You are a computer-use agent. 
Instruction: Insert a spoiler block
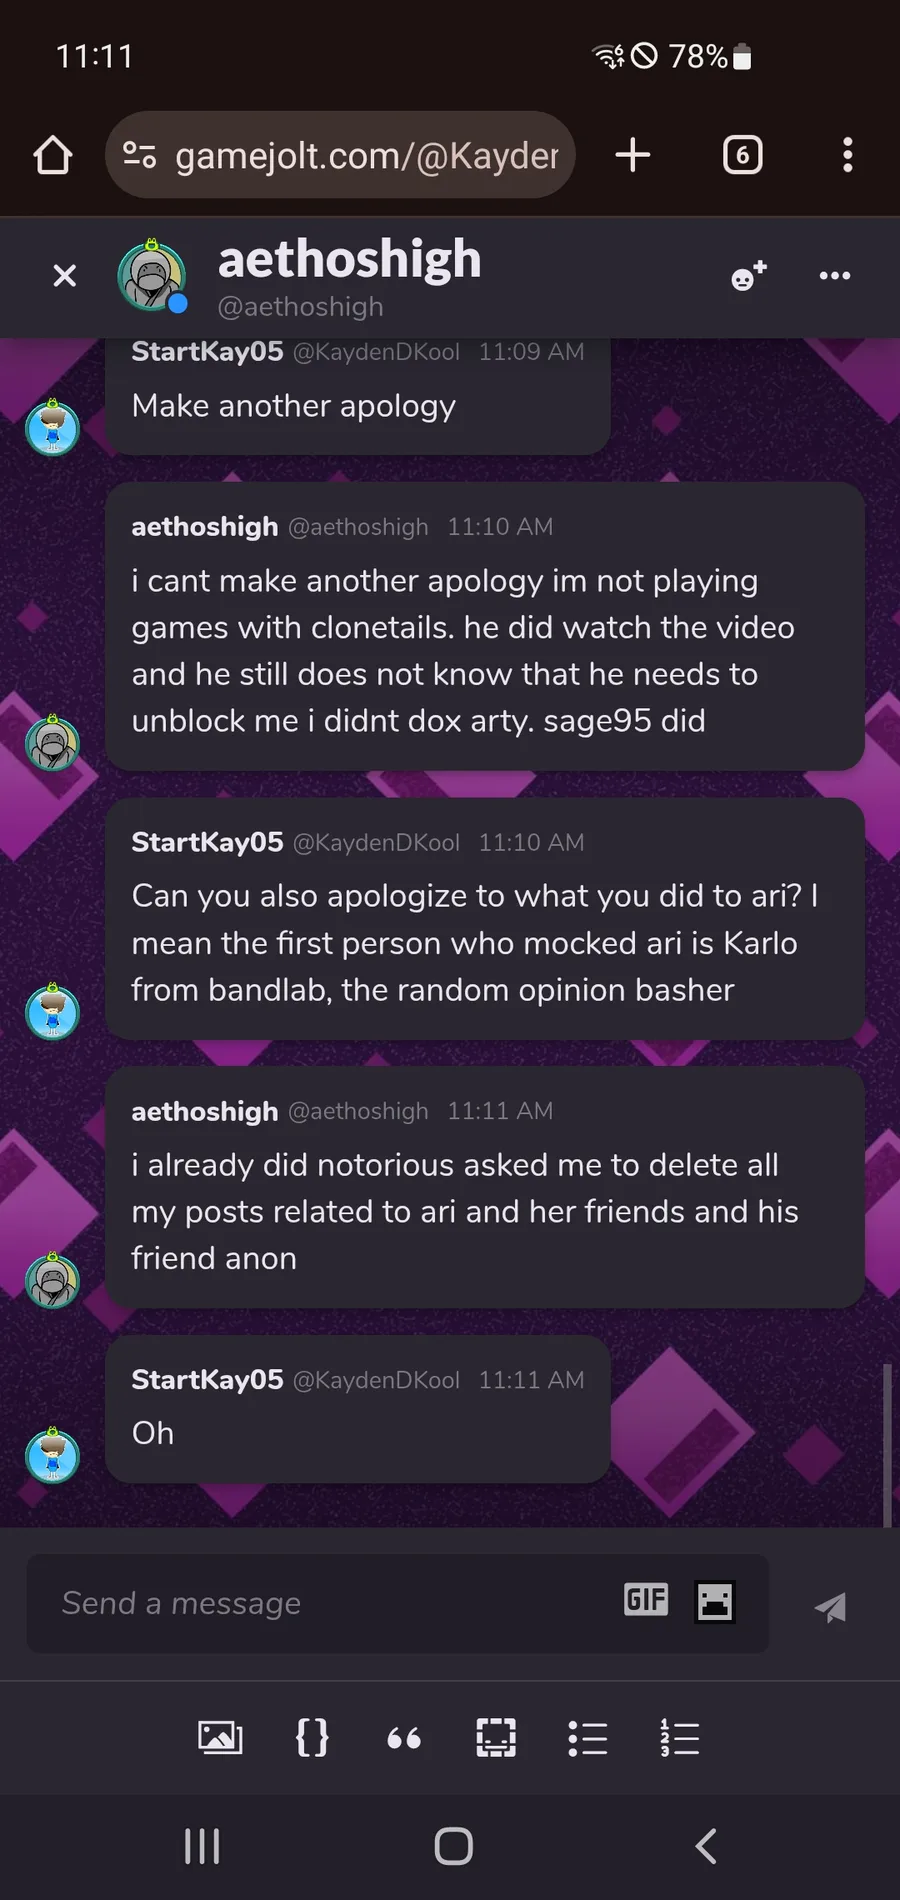pos(496,1738)
